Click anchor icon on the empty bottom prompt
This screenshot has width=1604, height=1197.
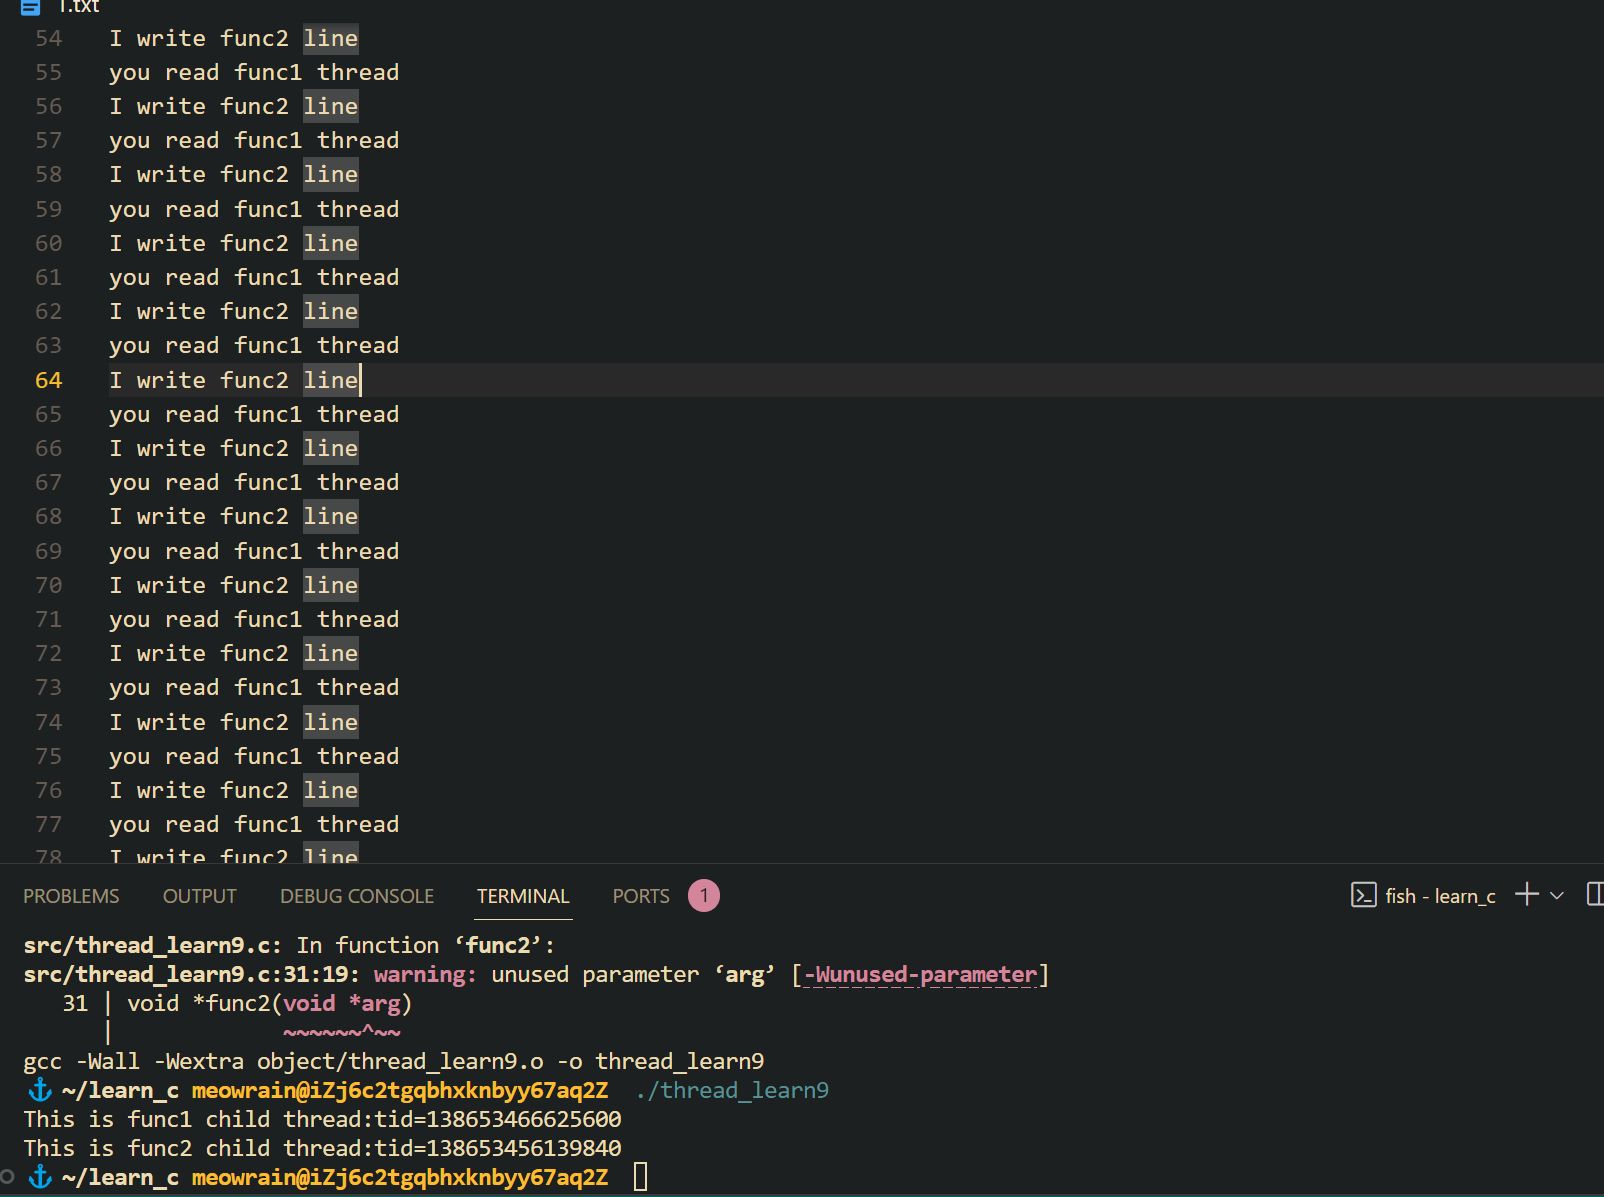40,1177
